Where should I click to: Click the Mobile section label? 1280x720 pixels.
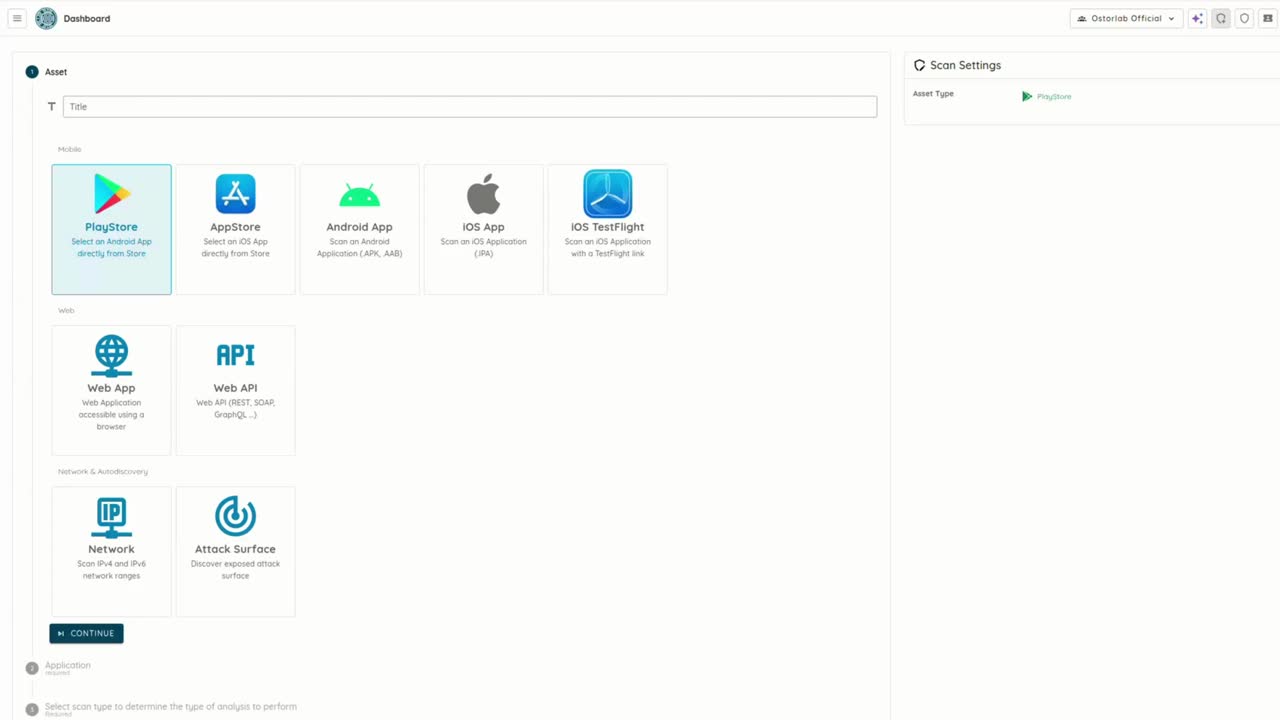[x=69, y=149]
